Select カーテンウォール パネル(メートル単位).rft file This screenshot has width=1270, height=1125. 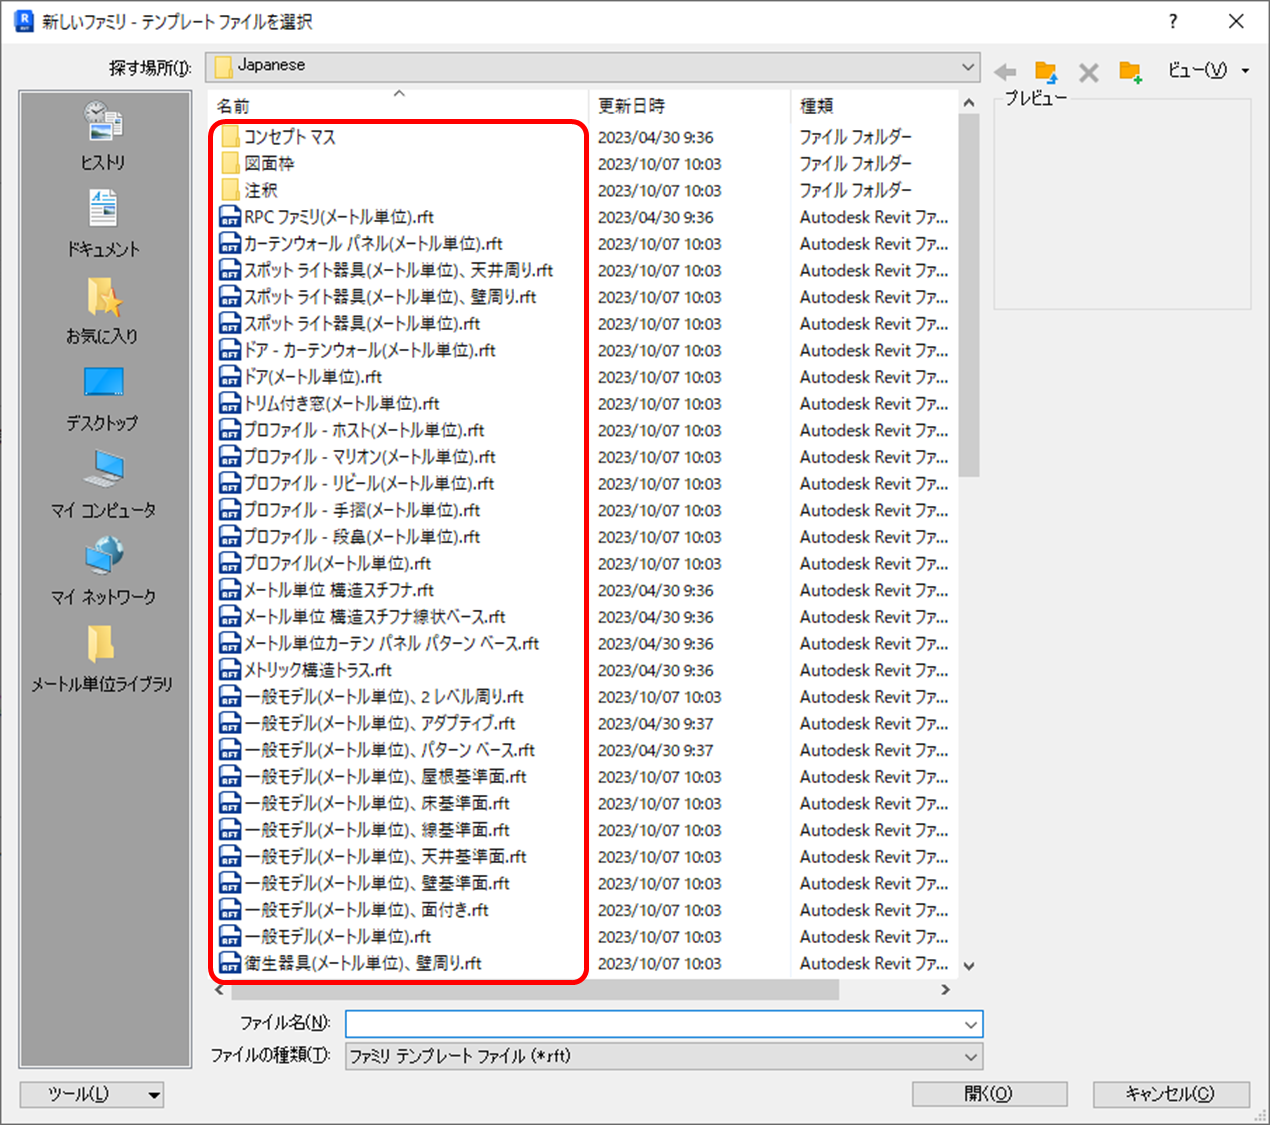pos(361,244)
